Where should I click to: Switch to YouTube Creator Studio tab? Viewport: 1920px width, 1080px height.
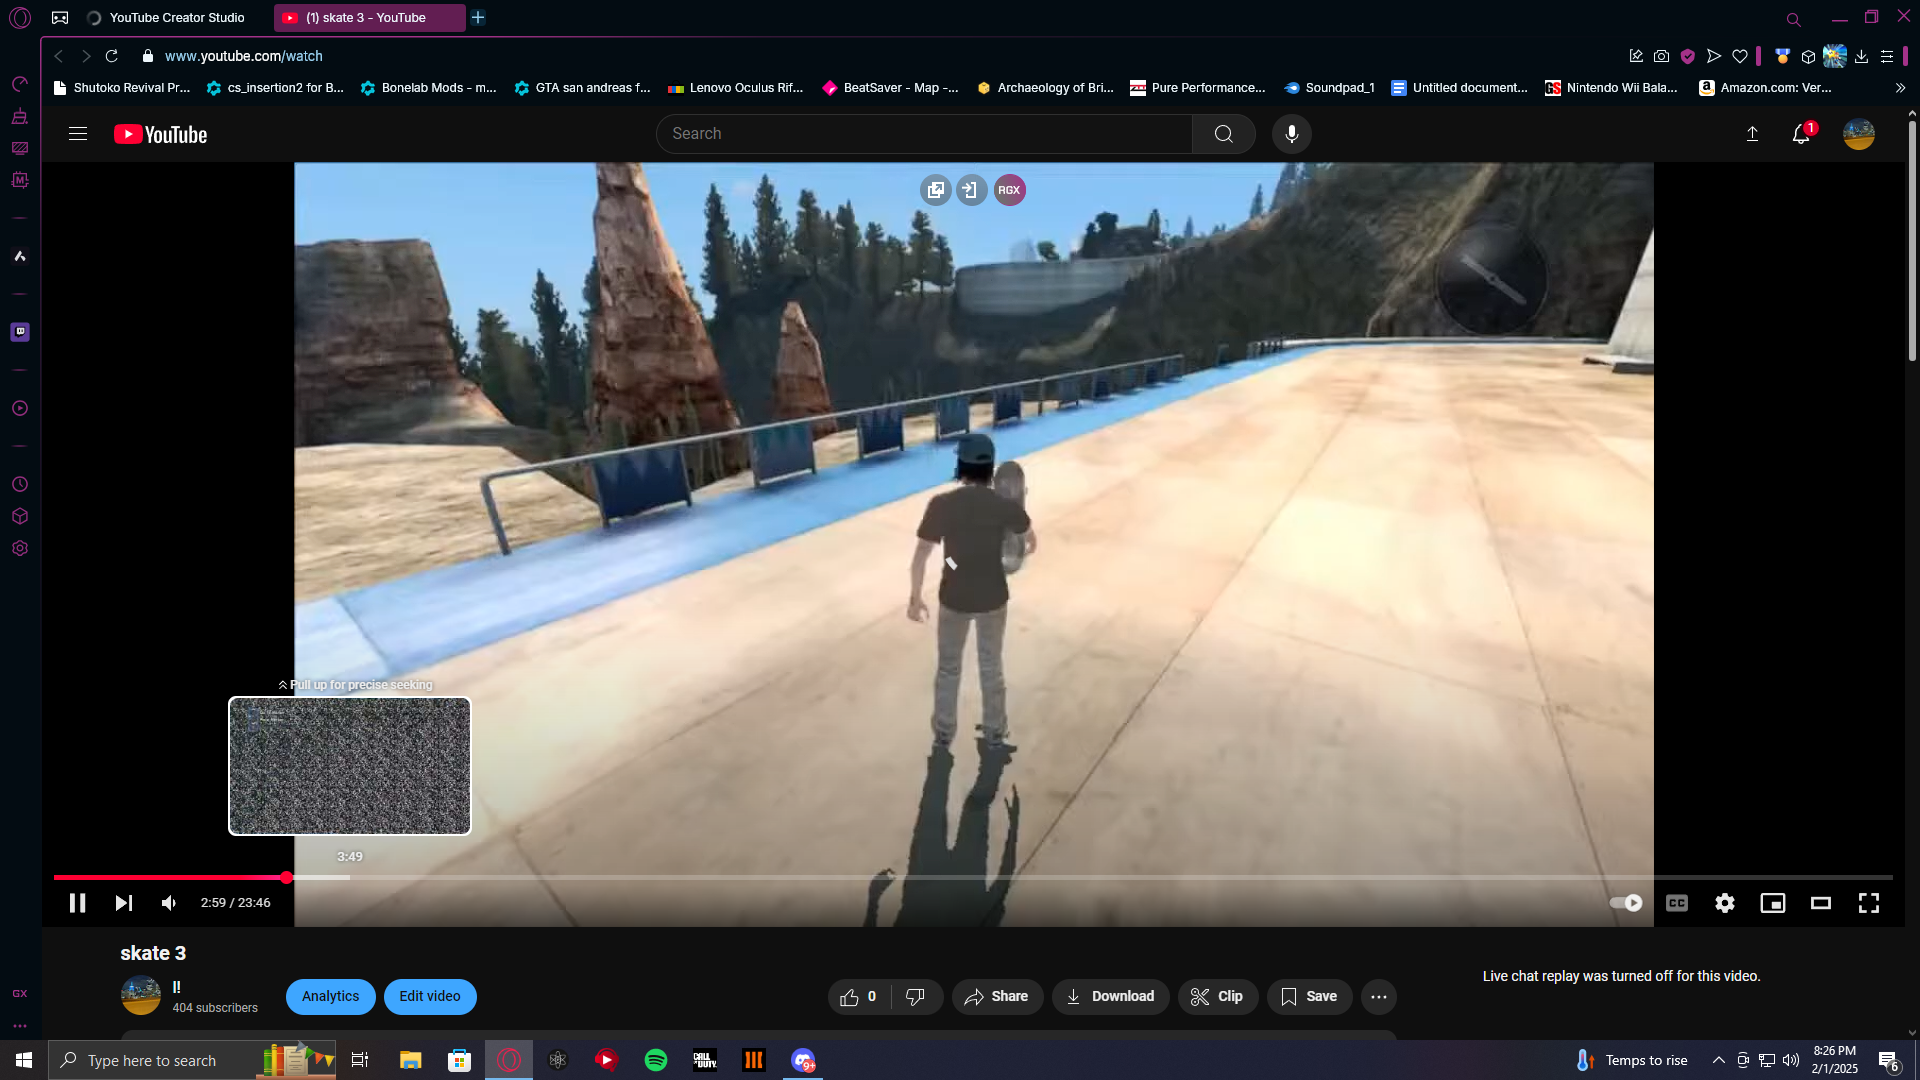(x=176, y=18)
